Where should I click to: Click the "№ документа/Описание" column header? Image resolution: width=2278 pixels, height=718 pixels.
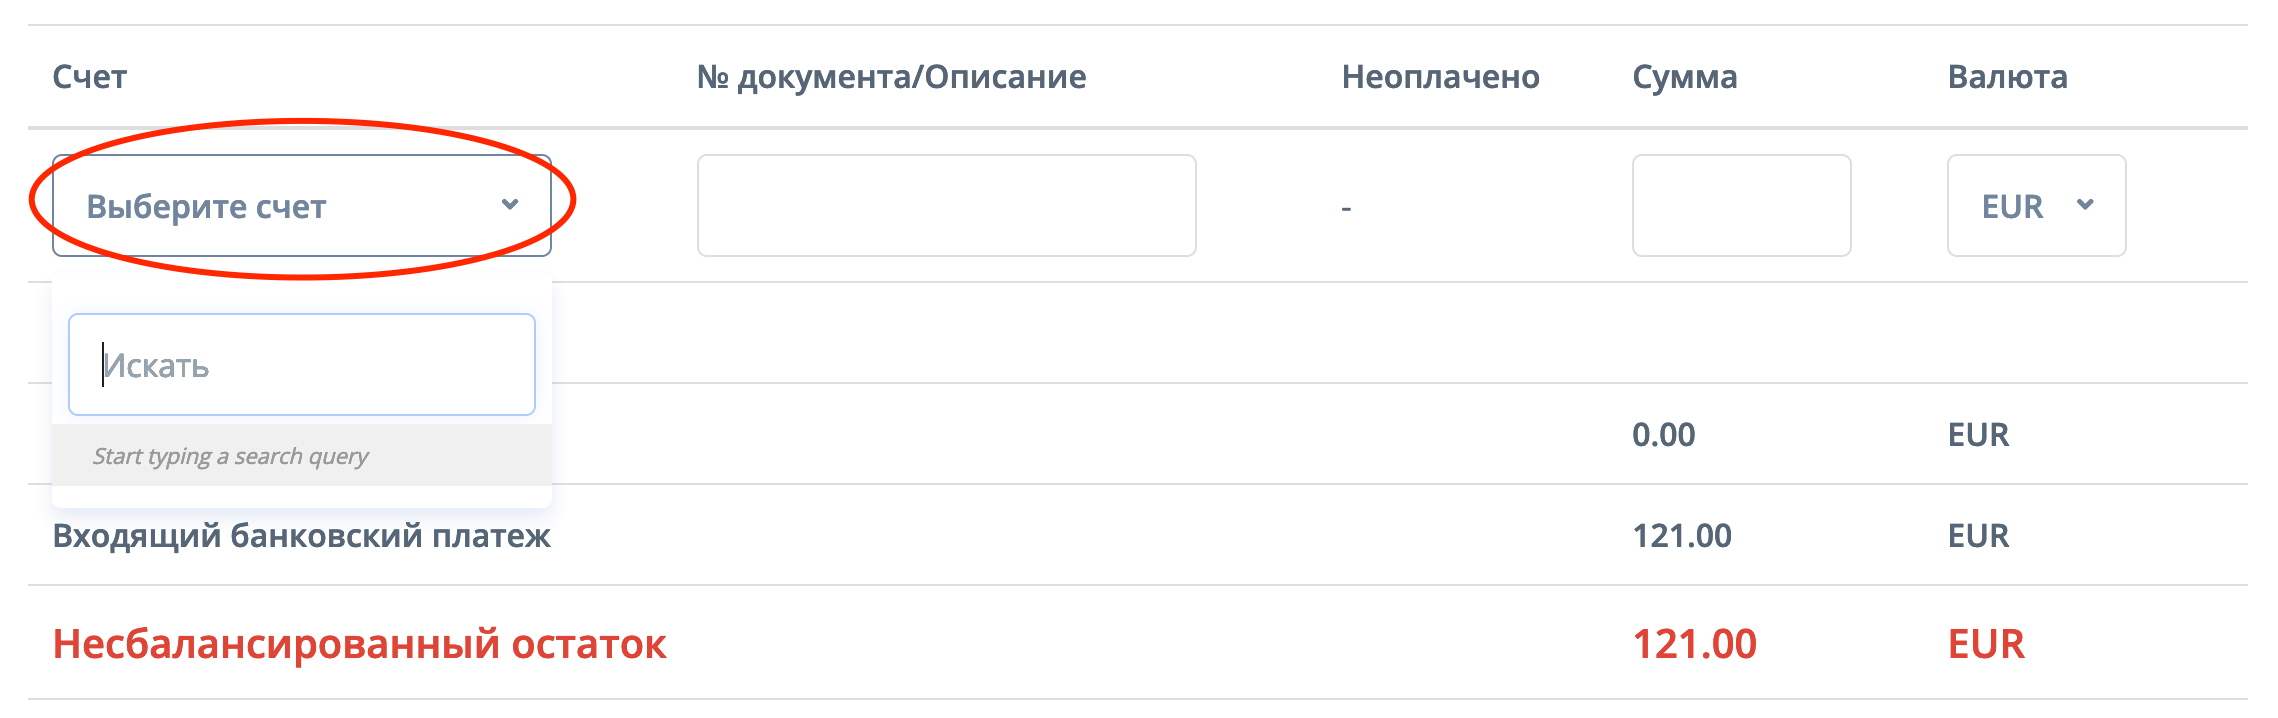891,77
